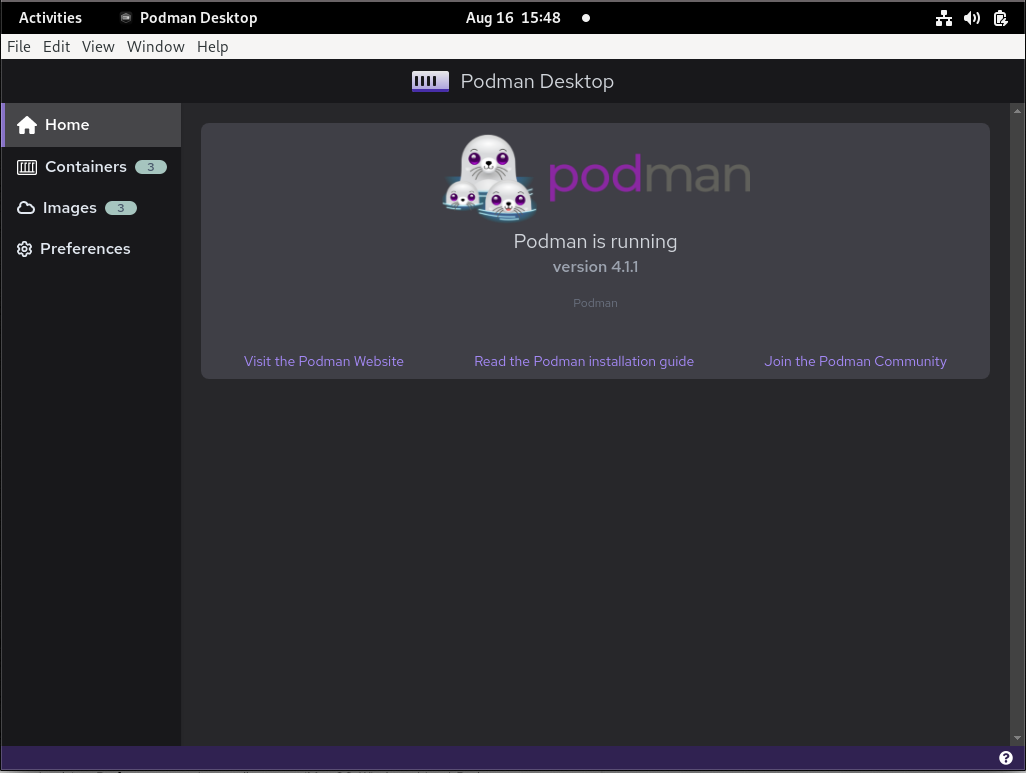Click the large 'podman' wordmark
1026x773 pixels.
click(649, 177)
